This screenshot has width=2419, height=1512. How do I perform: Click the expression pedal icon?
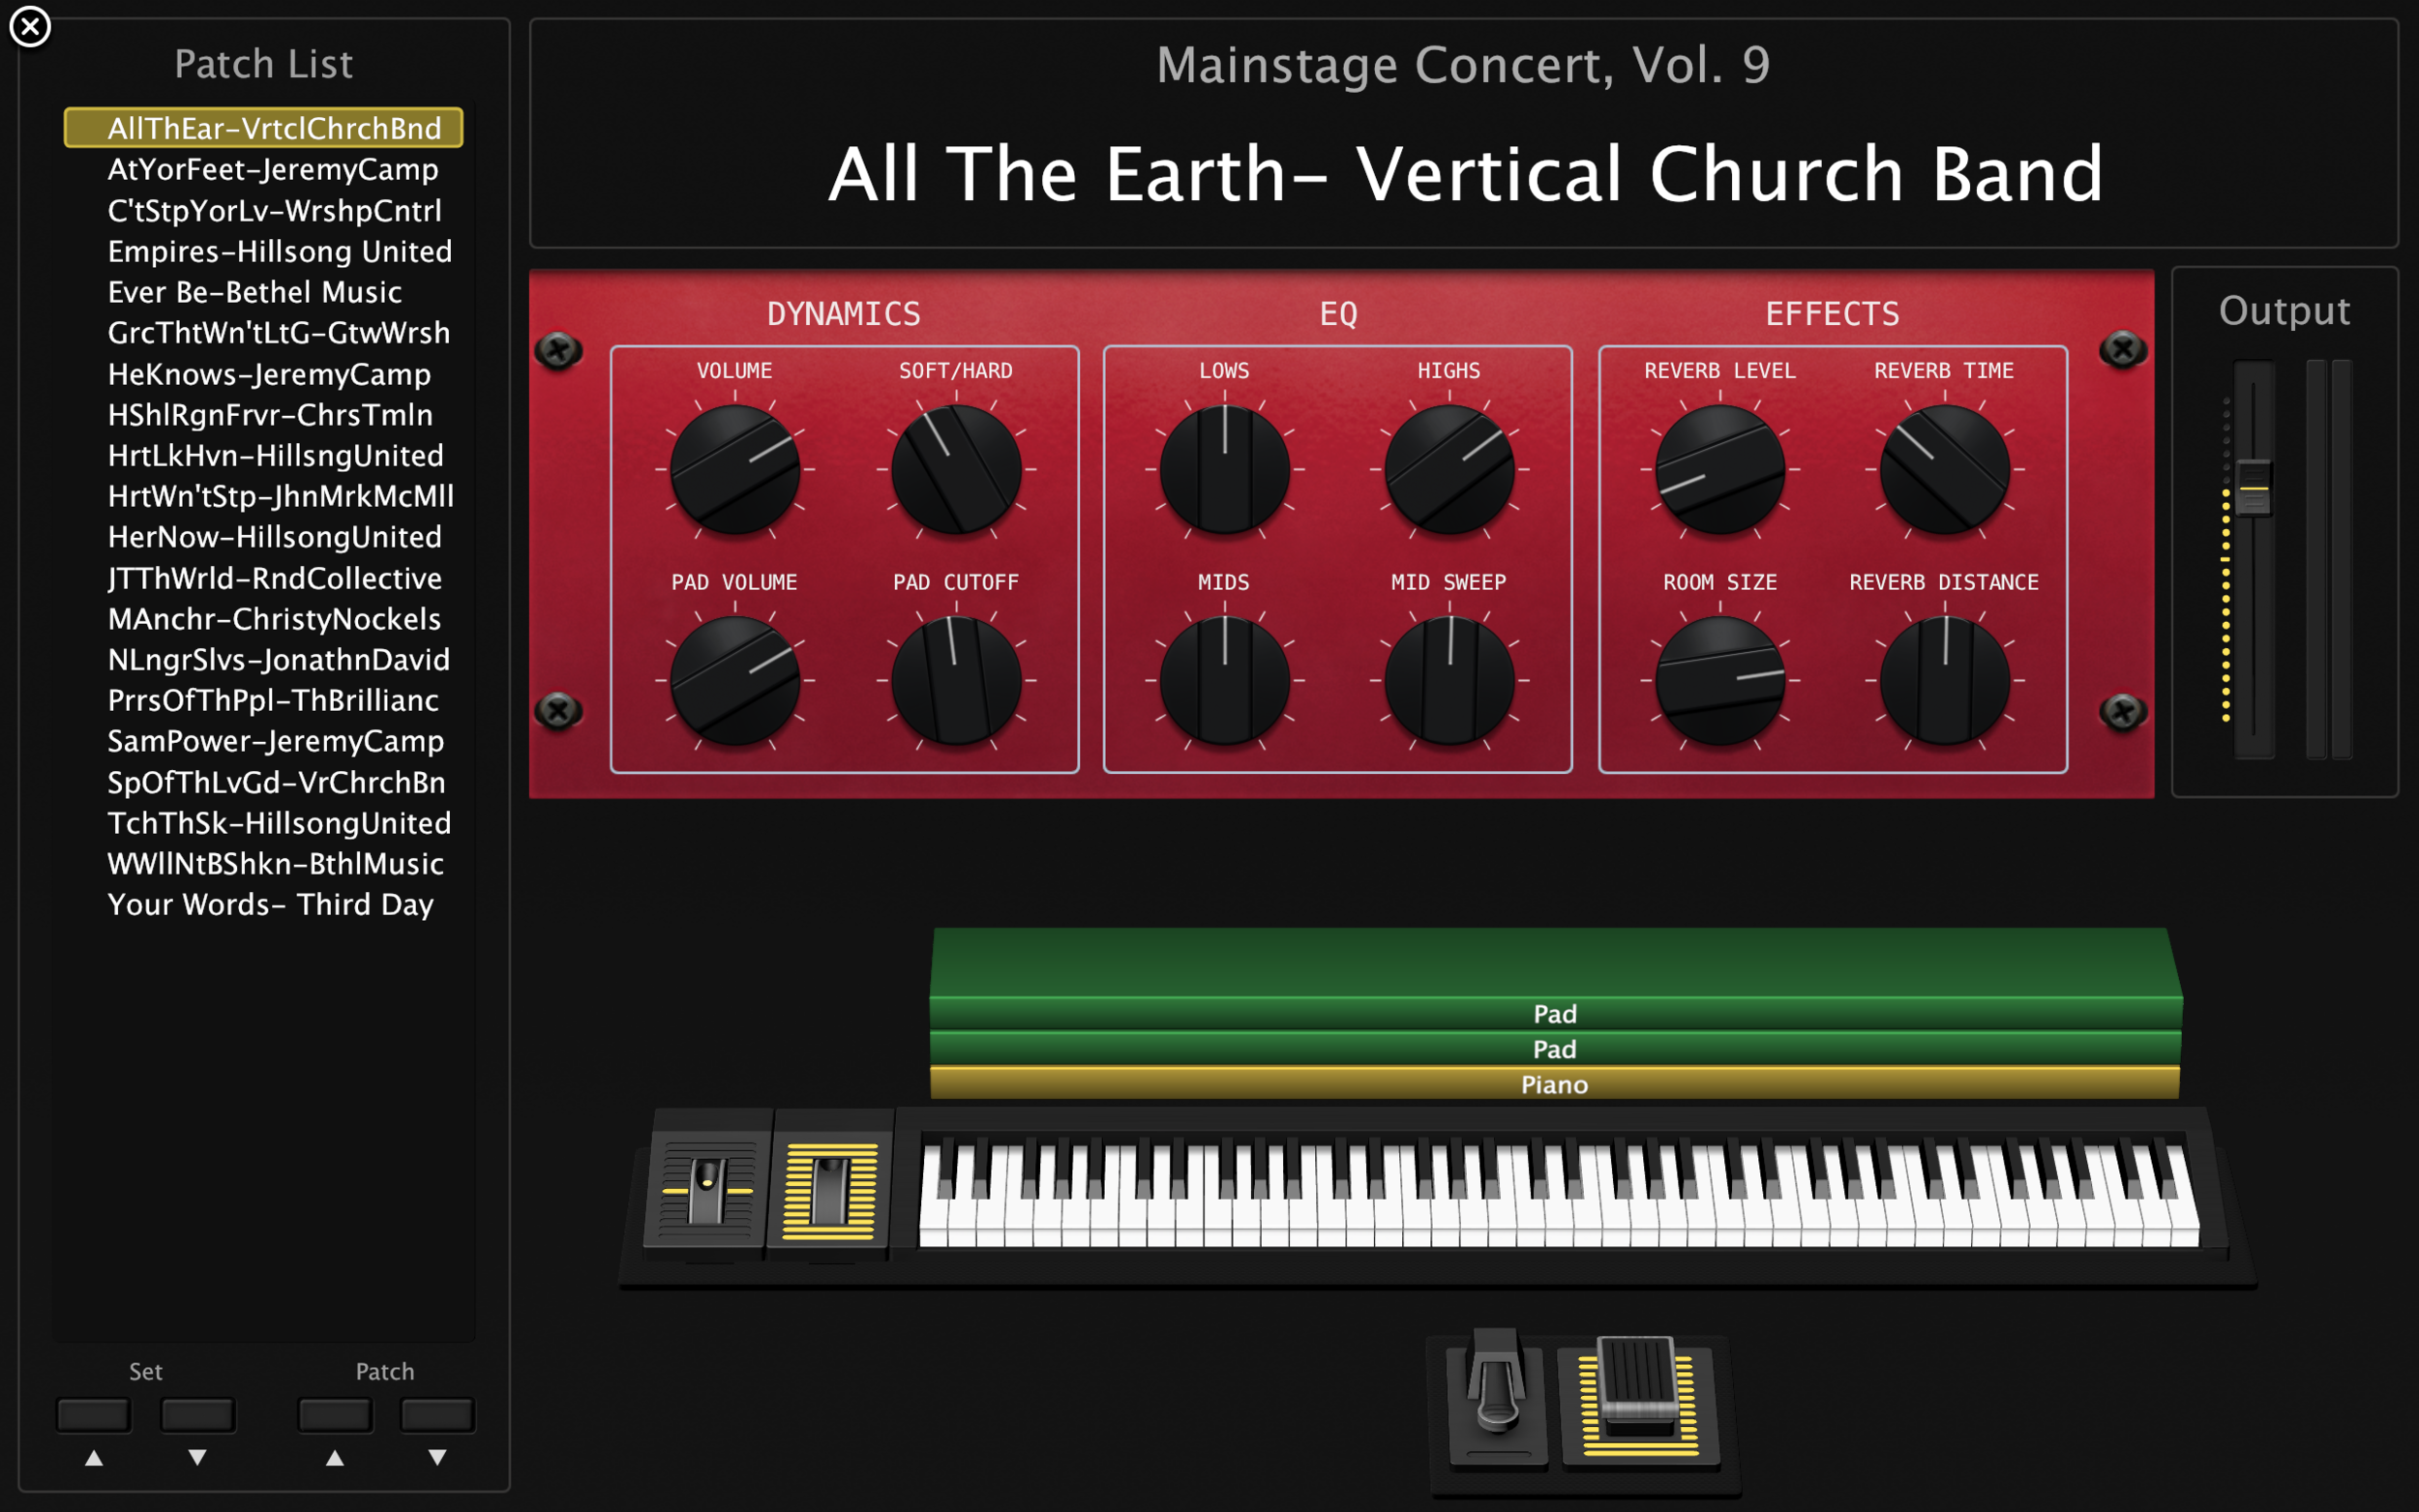point(1640,1400)
